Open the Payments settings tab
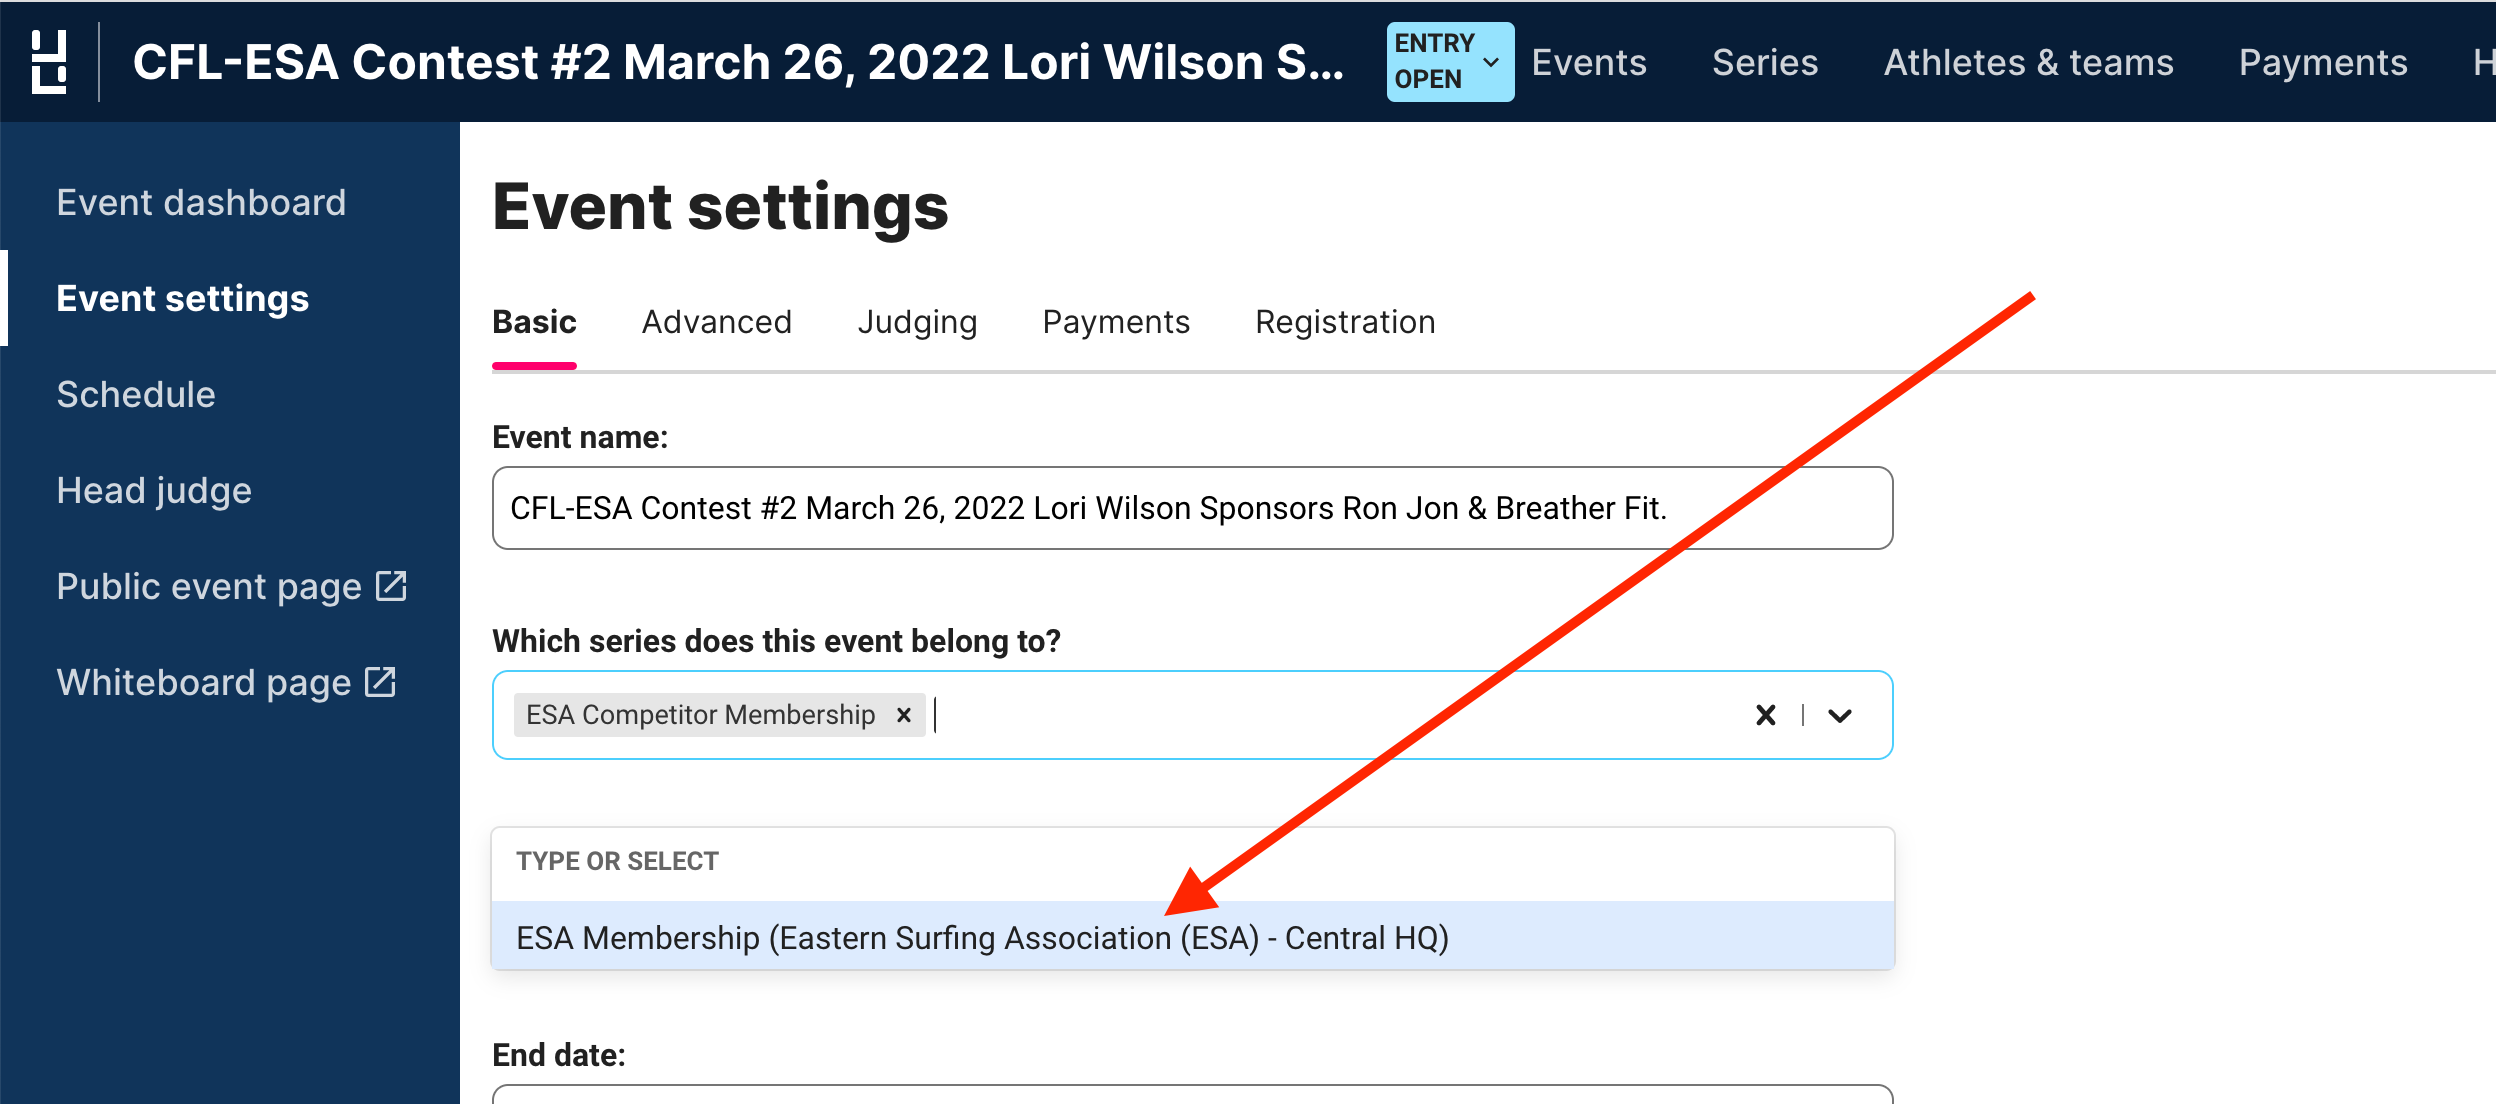The image size is (2496, 1104). pyautogui.click(x=1116, y=322)
